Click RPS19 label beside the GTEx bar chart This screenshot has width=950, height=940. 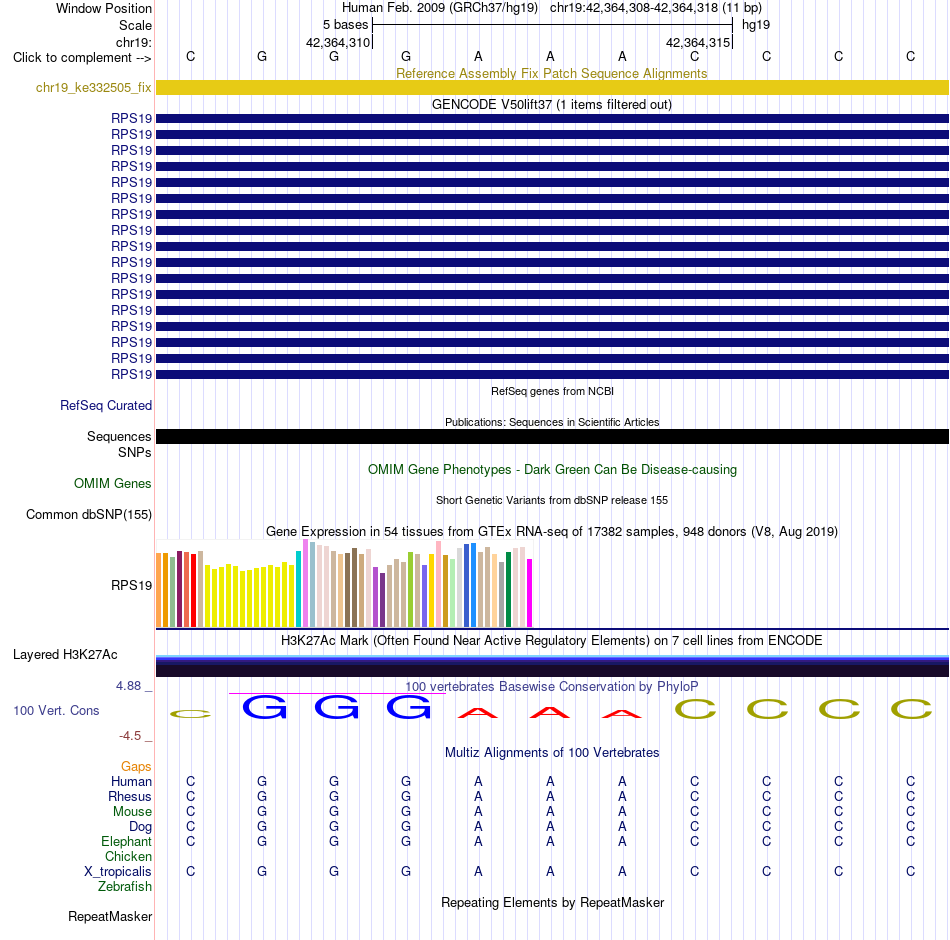[131, 585]
